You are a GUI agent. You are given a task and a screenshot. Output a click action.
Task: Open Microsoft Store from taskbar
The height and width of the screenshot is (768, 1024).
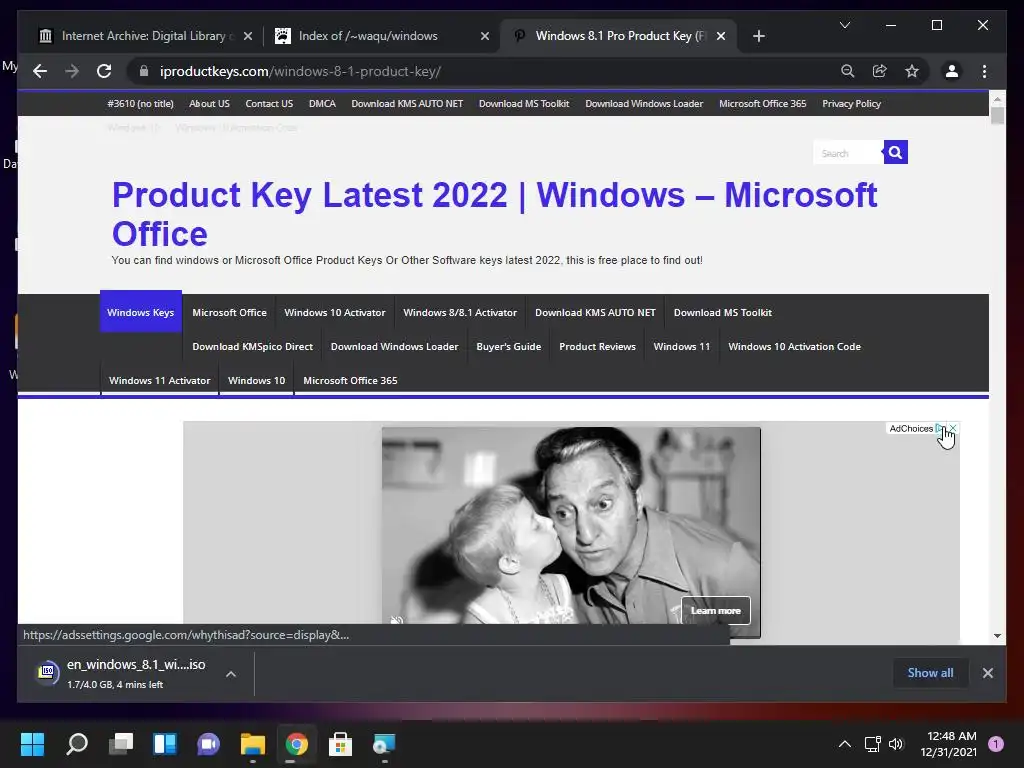click(340, 744)
